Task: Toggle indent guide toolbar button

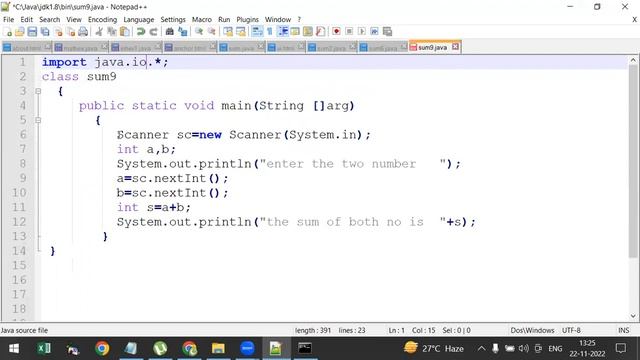Action: [282, 31]
